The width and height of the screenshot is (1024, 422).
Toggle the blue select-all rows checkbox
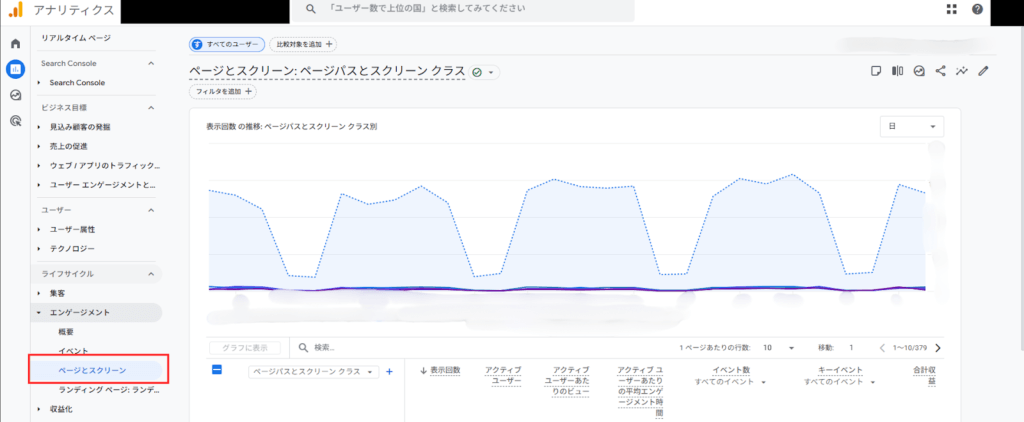(x=217, y=370)
